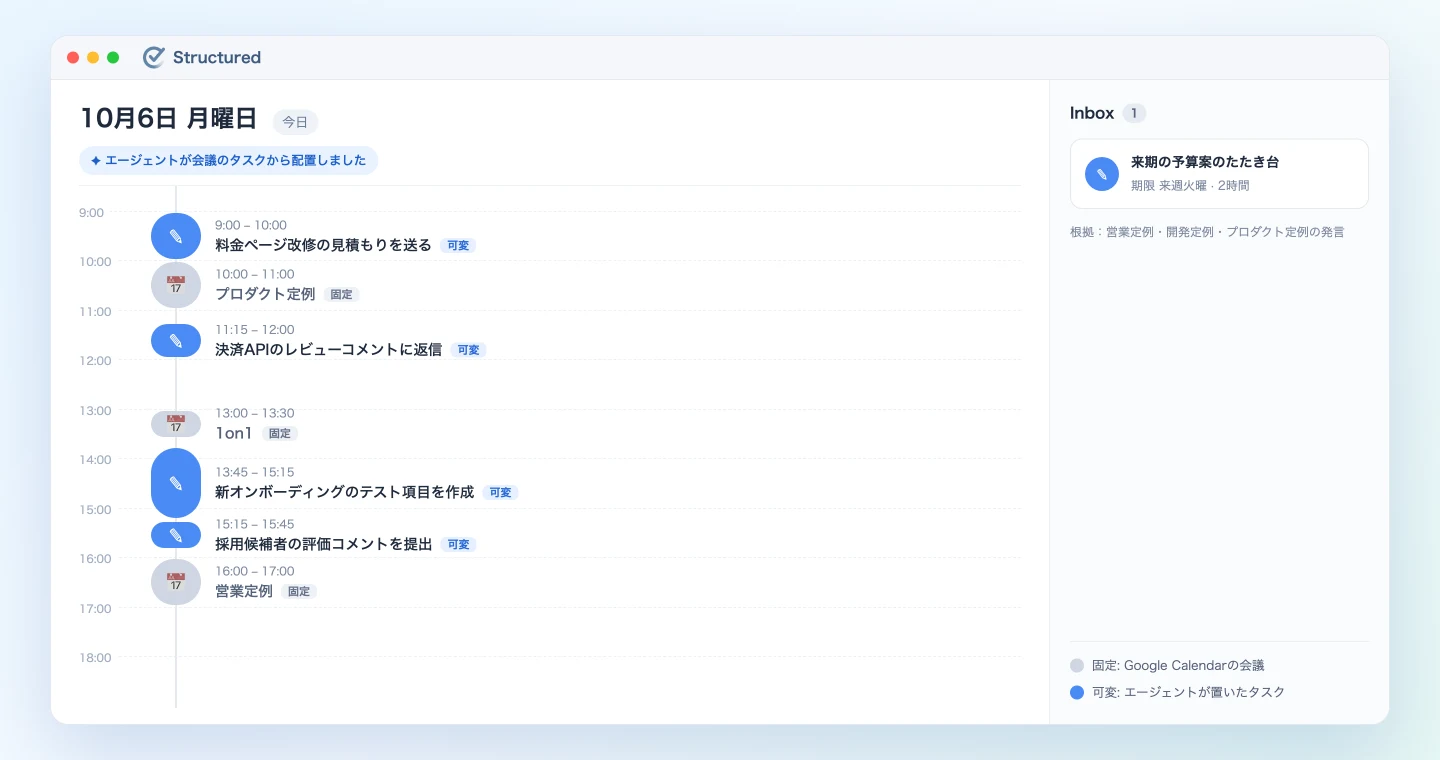Click the 9:00 hour label
The width and height of the screenshot is (1440, 760).
pos(92,213)
